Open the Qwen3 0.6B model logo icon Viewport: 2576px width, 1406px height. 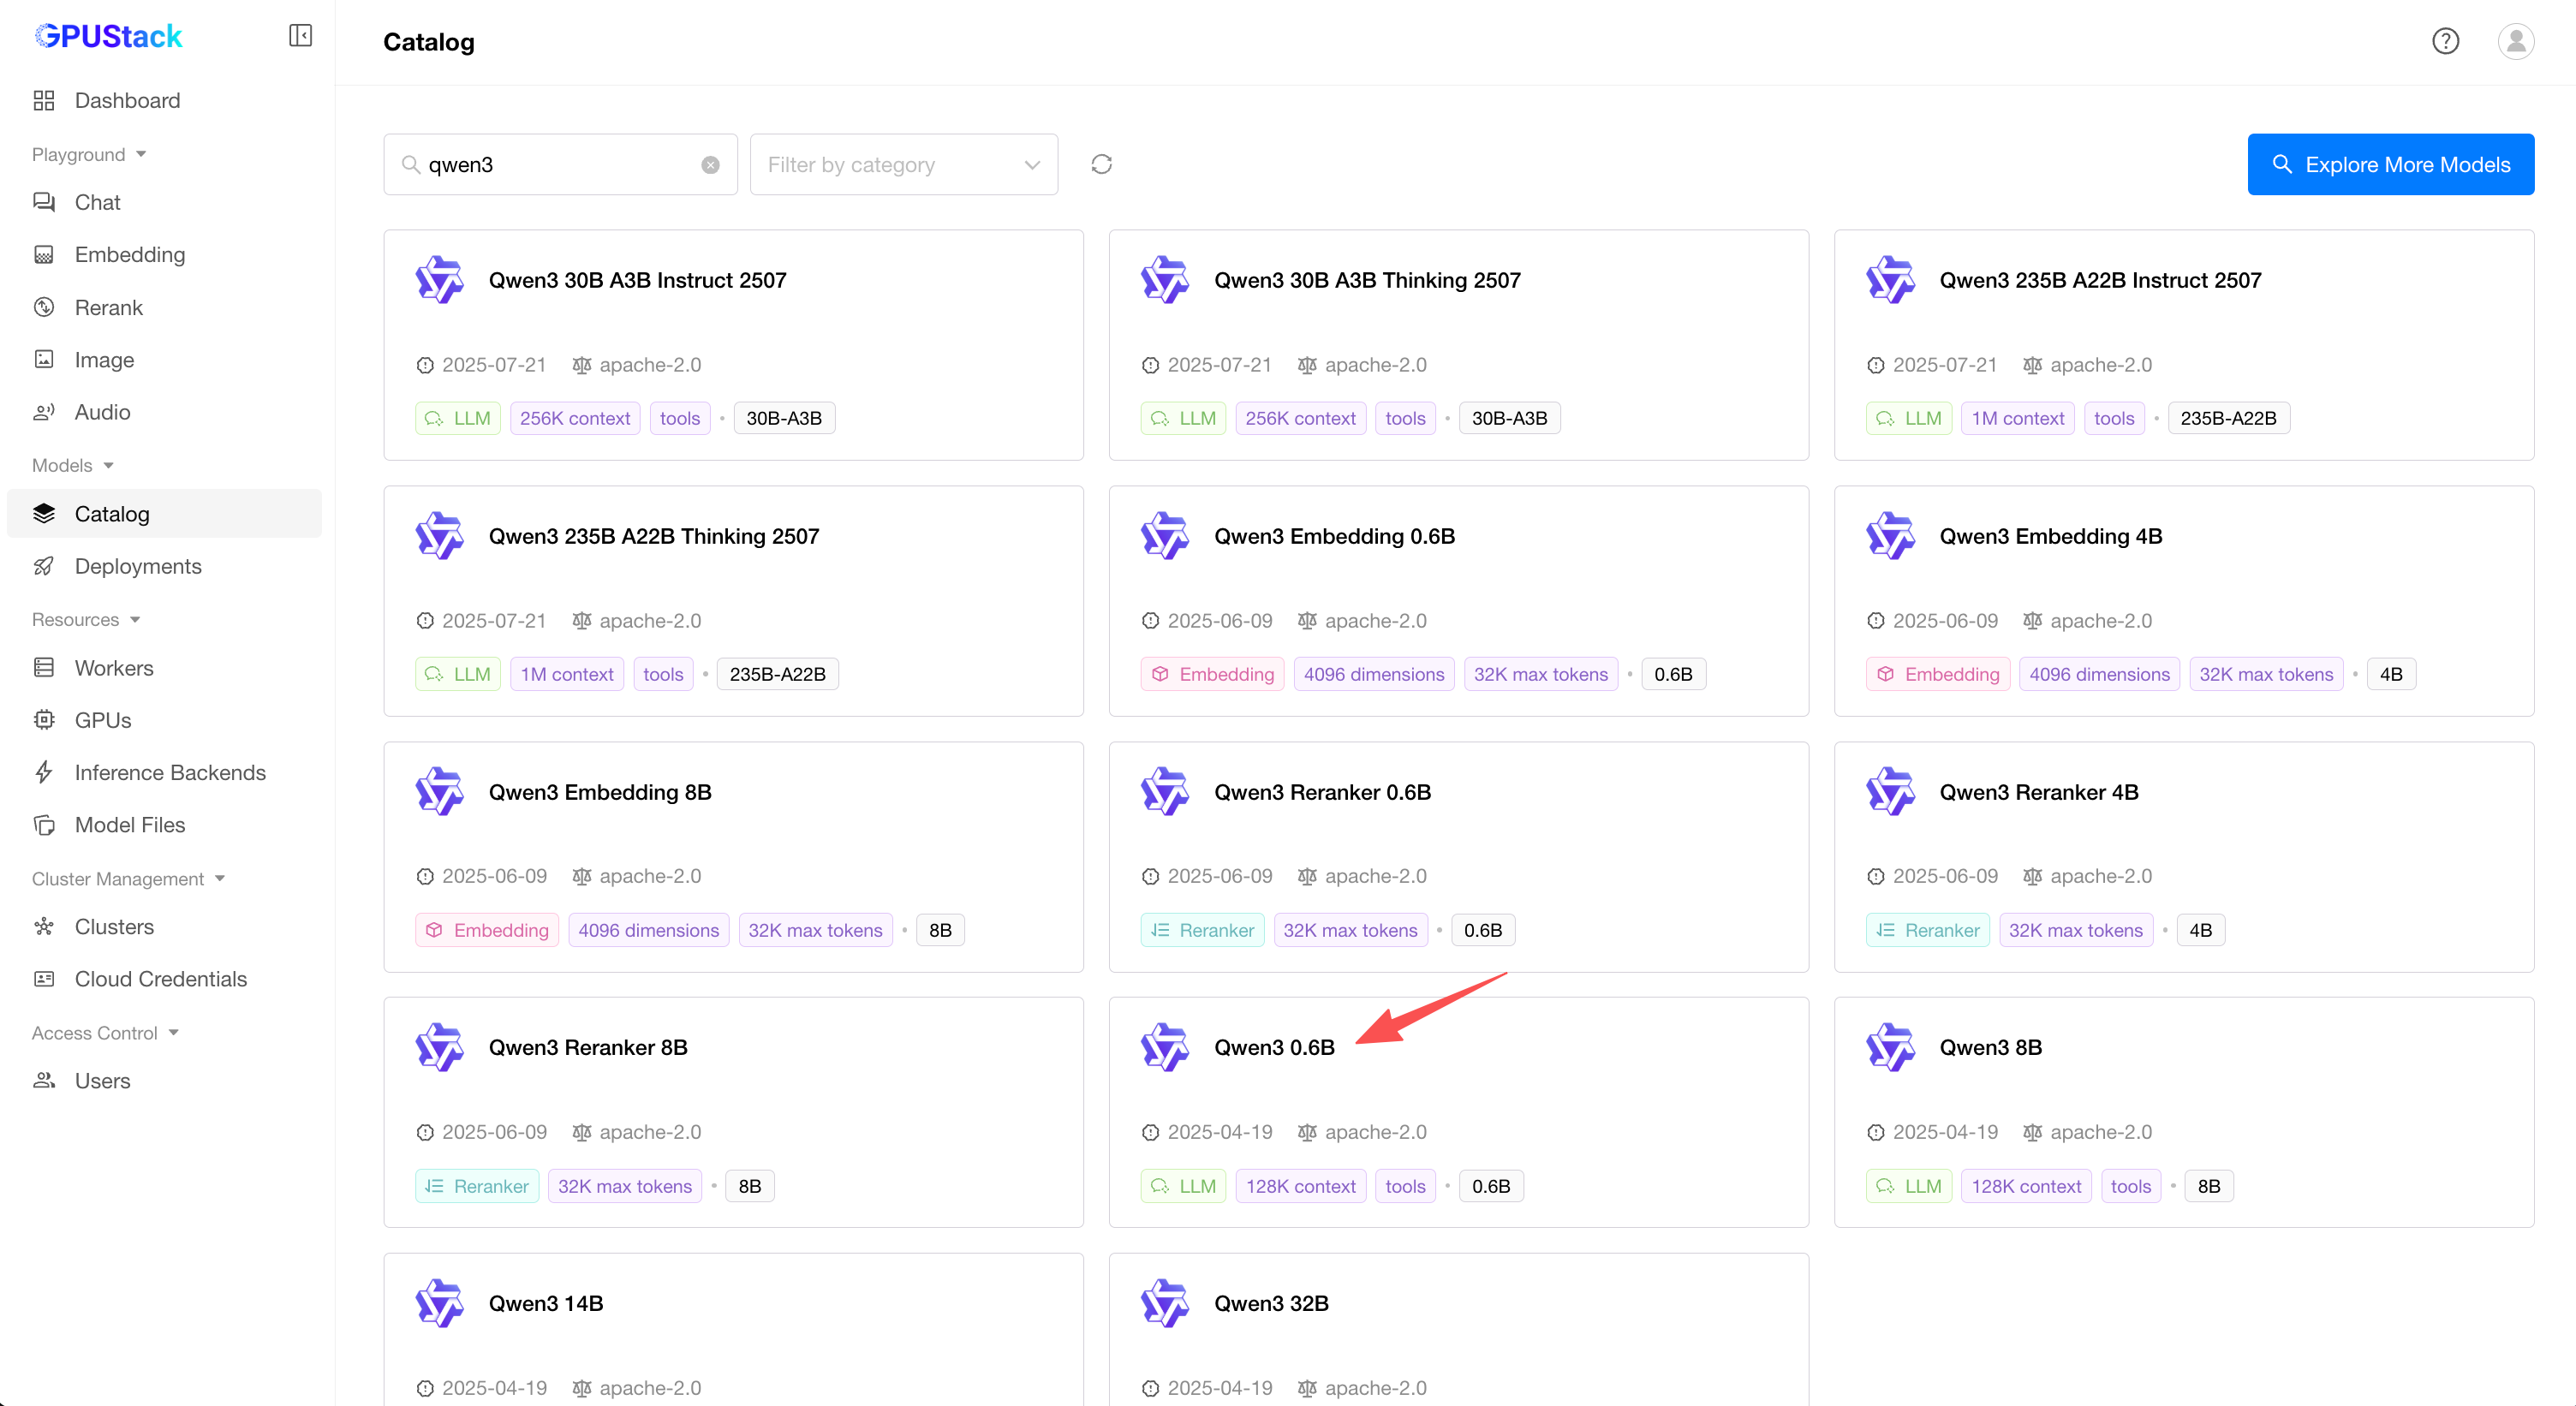1164,1047
